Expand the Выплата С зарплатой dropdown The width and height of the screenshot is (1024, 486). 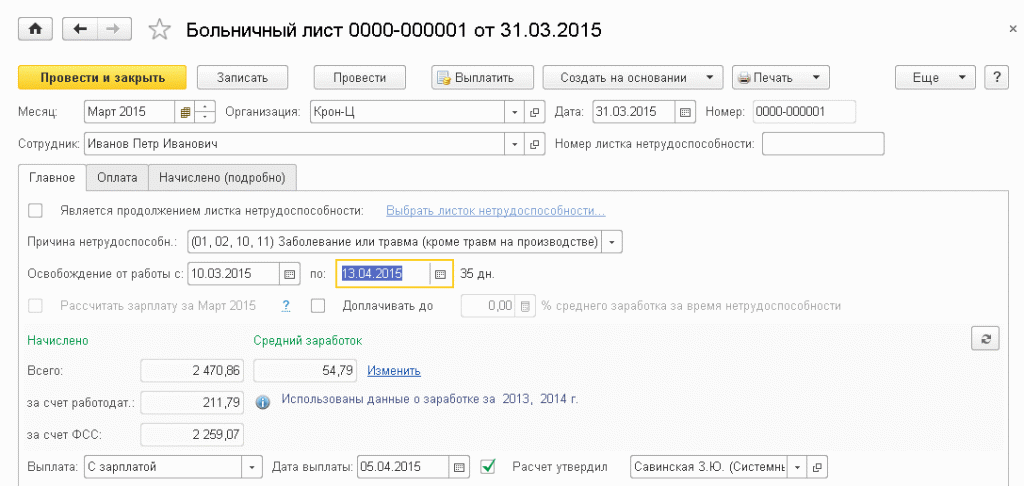(251, 467)
